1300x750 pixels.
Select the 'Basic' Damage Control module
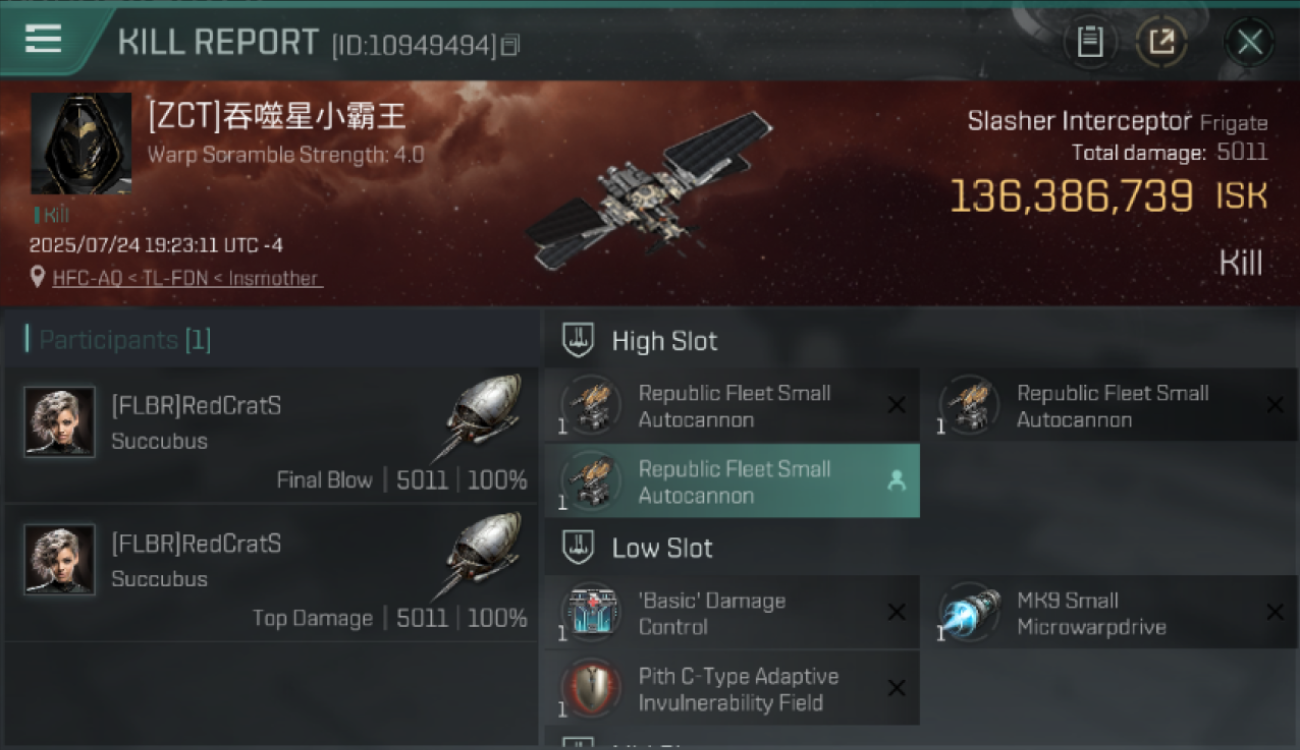point(732,613)
